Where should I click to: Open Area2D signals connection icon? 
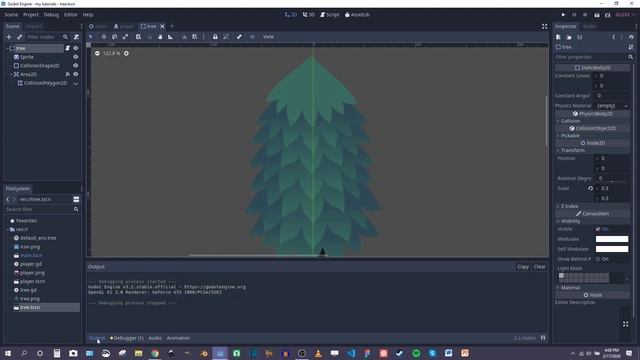click(x=67, y=74)
